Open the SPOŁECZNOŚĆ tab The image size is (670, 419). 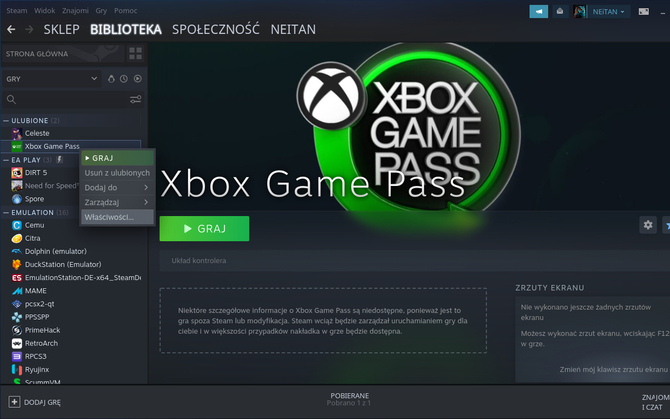click(x=216, y=29)
